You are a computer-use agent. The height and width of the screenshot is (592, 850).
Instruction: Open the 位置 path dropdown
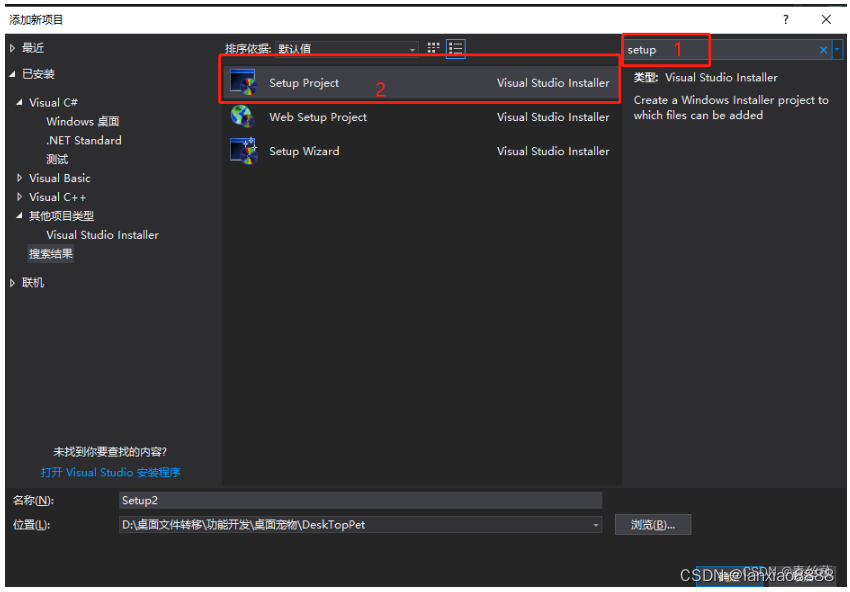[595, 525]
